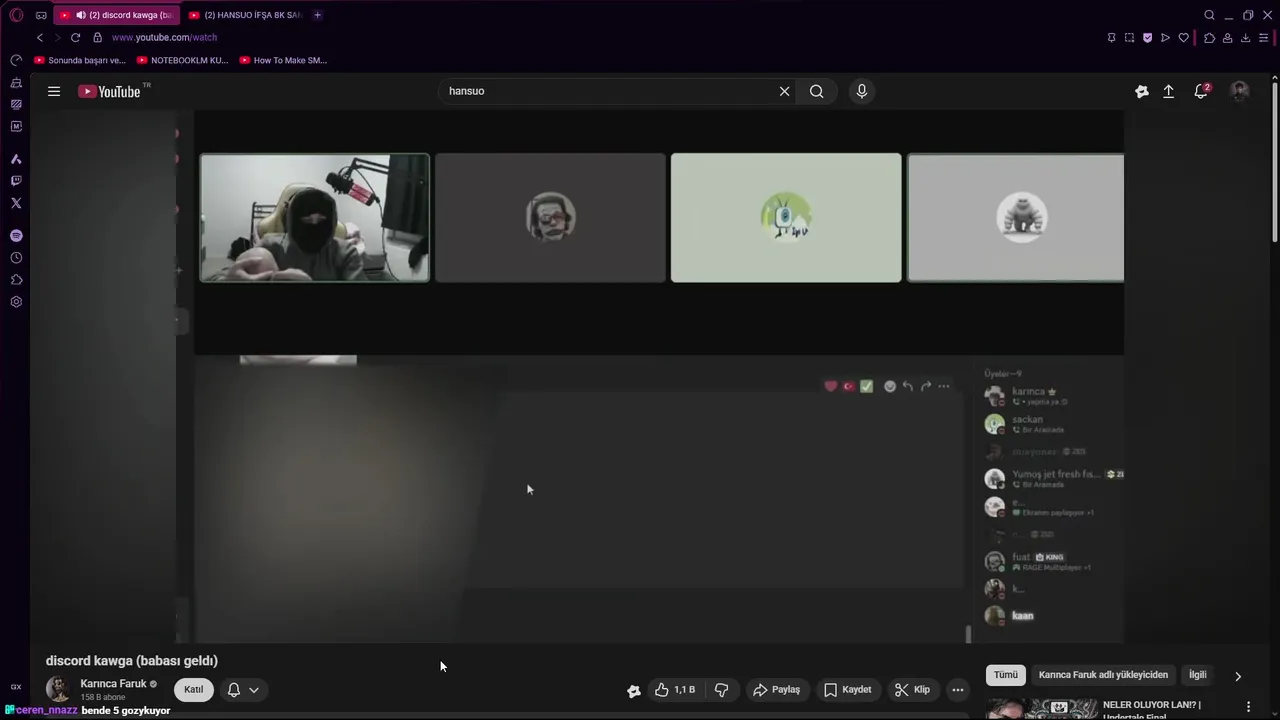
Task: Switch to discord kawga tab
Action: (117, 15)
